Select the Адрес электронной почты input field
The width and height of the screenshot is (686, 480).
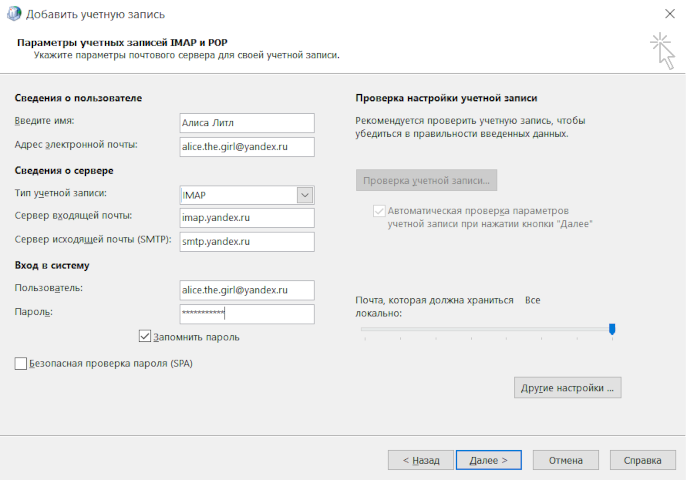tap(245, 147)
